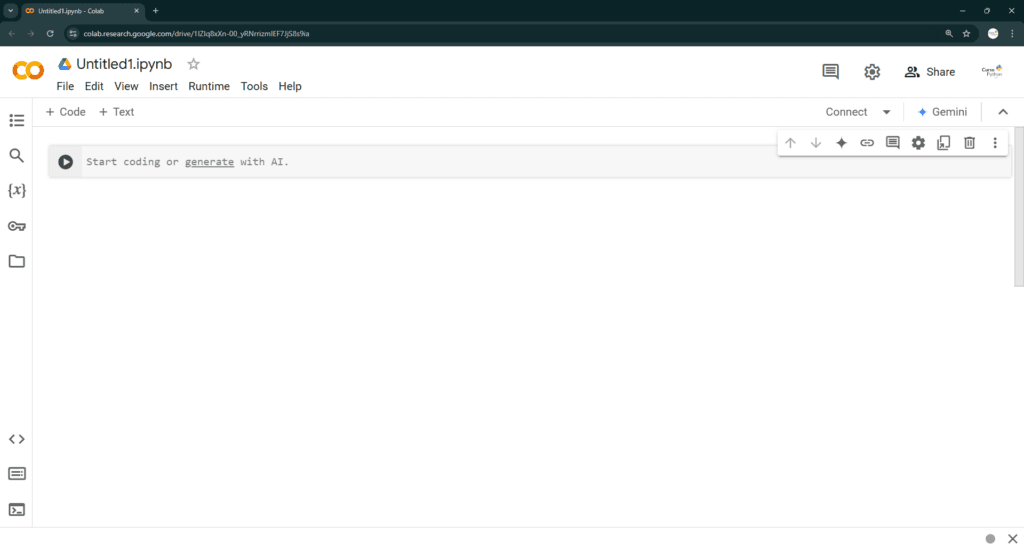Viewport: 1024px width, 550px height.
Task: Run the empty code cell
Action: (x=66, y=162)
